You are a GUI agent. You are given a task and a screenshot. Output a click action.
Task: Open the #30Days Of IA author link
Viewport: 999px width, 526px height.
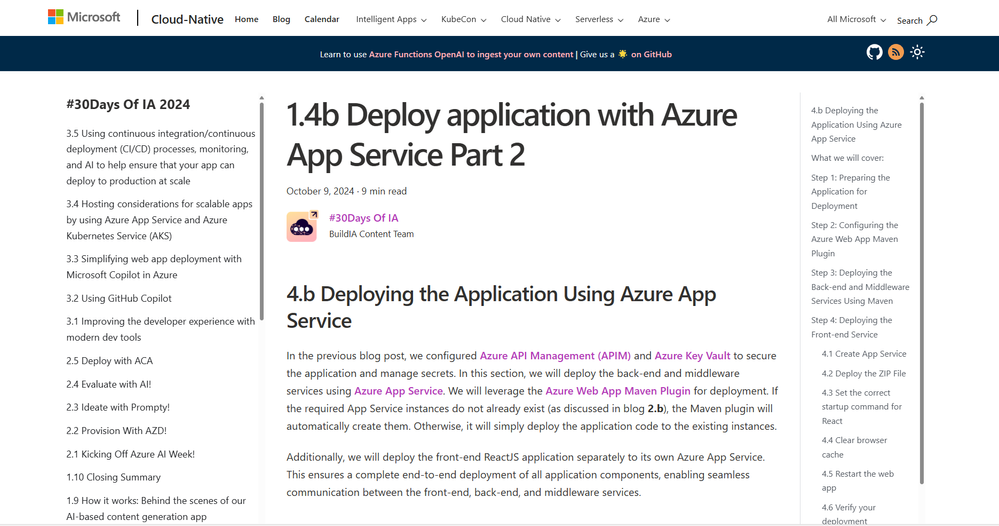363,218
